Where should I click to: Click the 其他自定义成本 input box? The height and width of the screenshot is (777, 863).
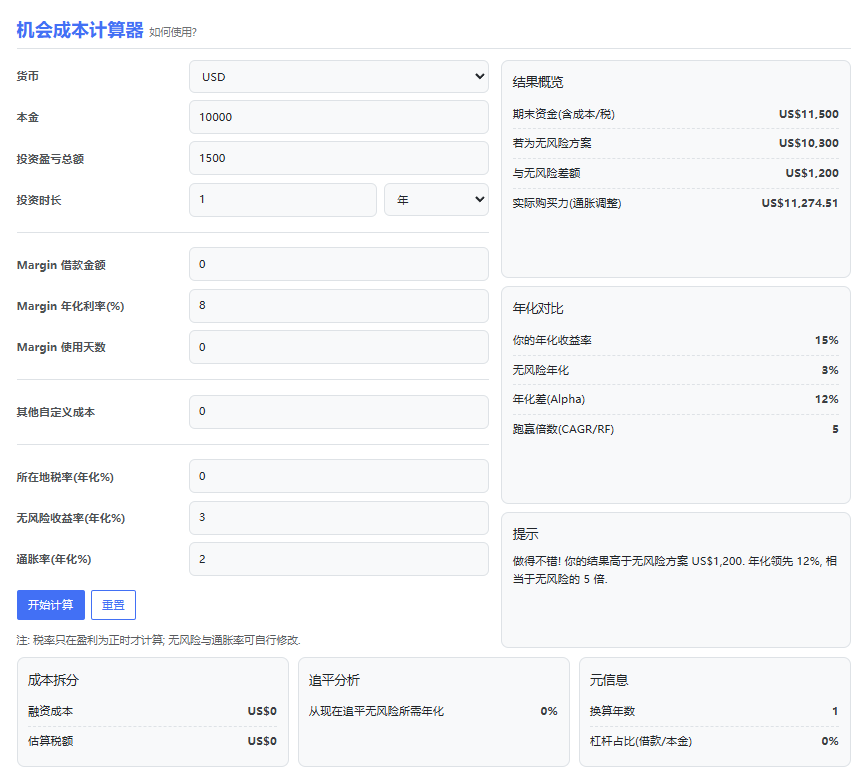338,412
